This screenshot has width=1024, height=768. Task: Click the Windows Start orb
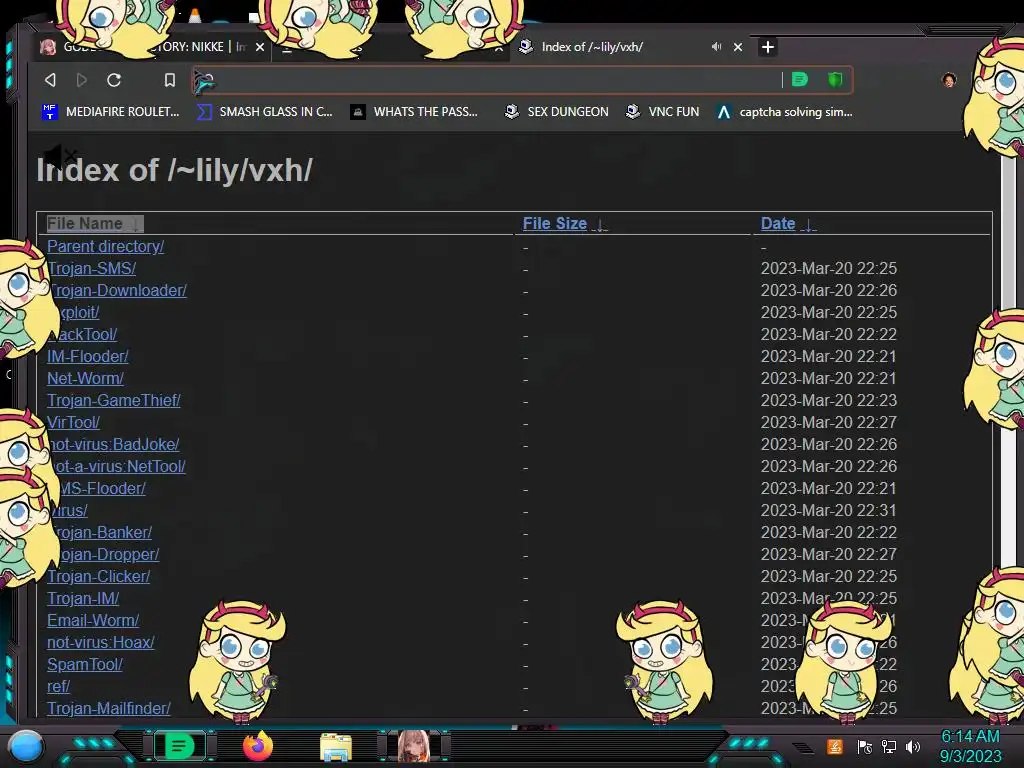point(26,746)
